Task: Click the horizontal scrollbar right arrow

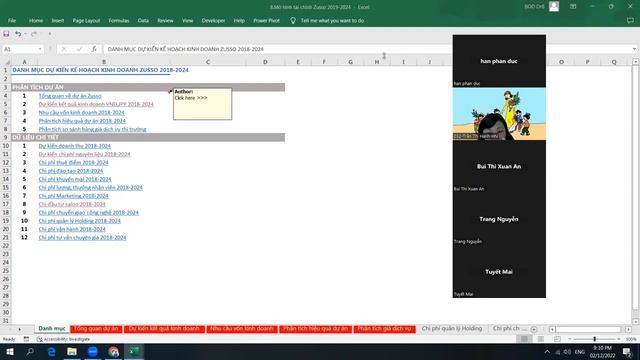Action: click(x=628, y=329)
